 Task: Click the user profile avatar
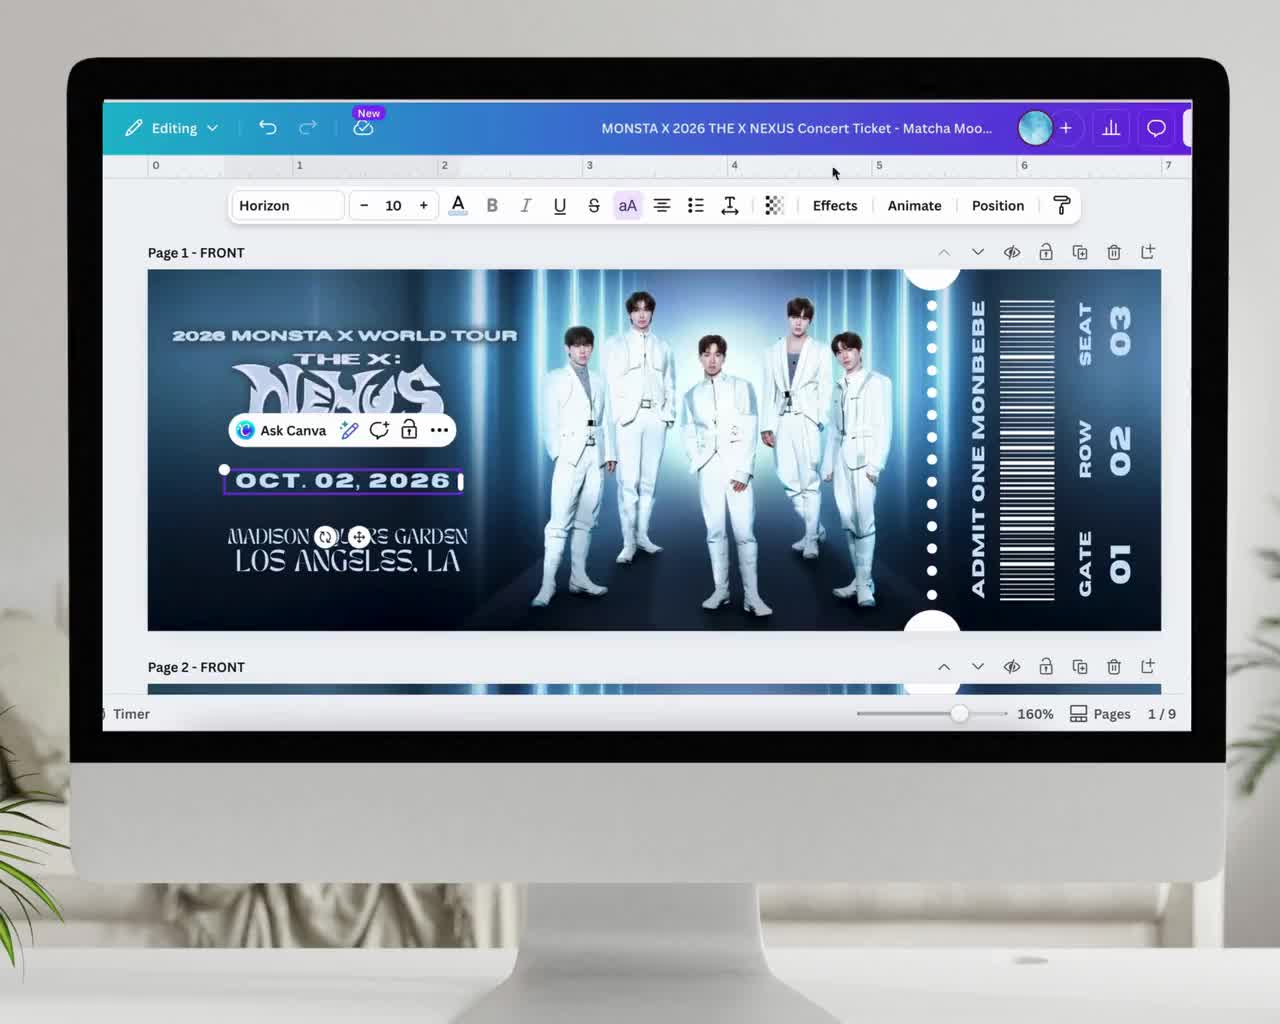click(1035, 128)
